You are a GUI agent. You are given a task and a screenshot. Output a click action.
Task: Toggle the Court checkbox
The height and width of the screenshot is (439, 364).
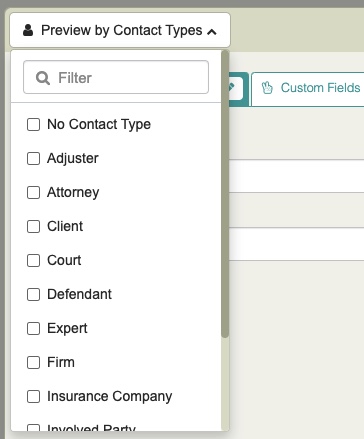pyautogui.click(x=33, y=260)
